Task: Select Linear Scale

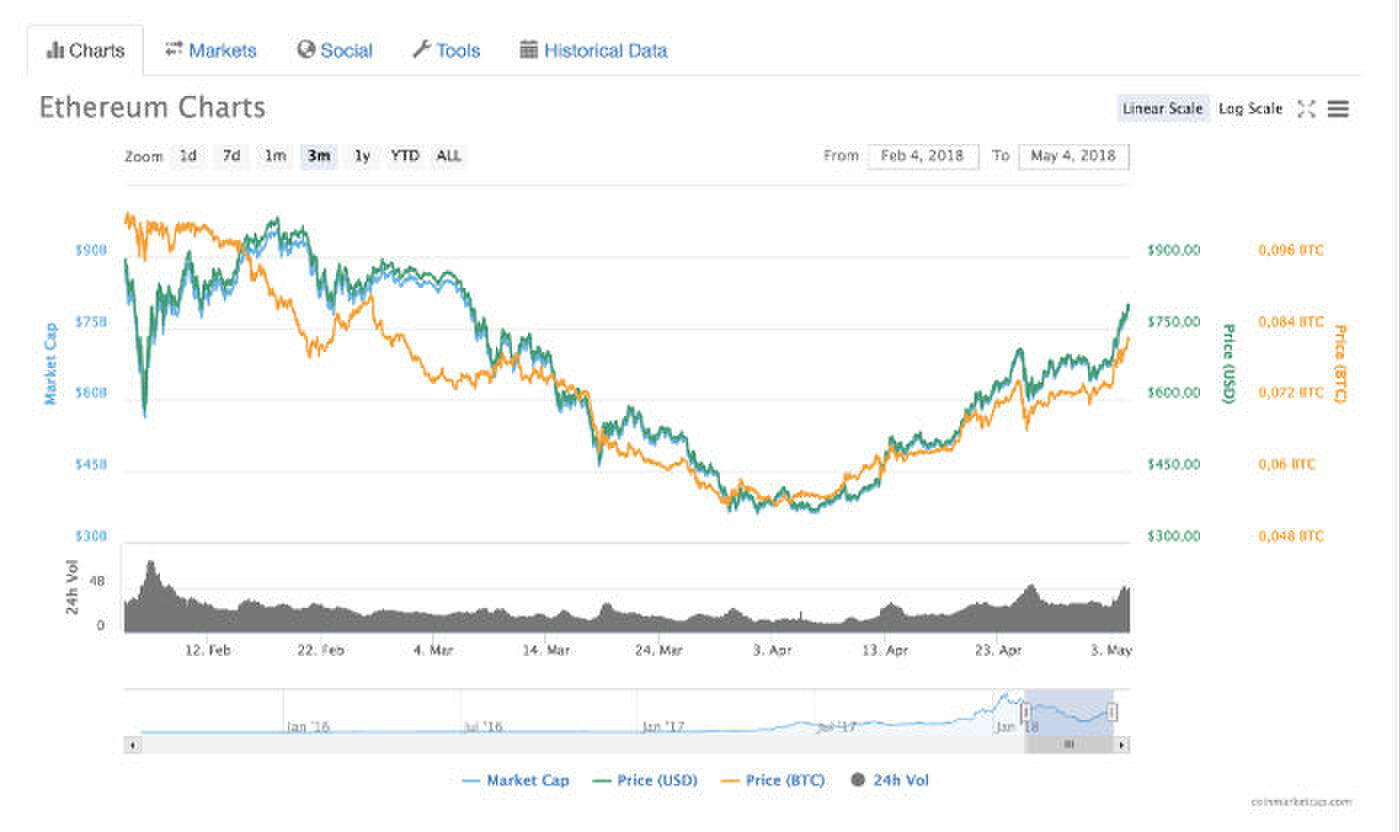Action: (1162, 108)
